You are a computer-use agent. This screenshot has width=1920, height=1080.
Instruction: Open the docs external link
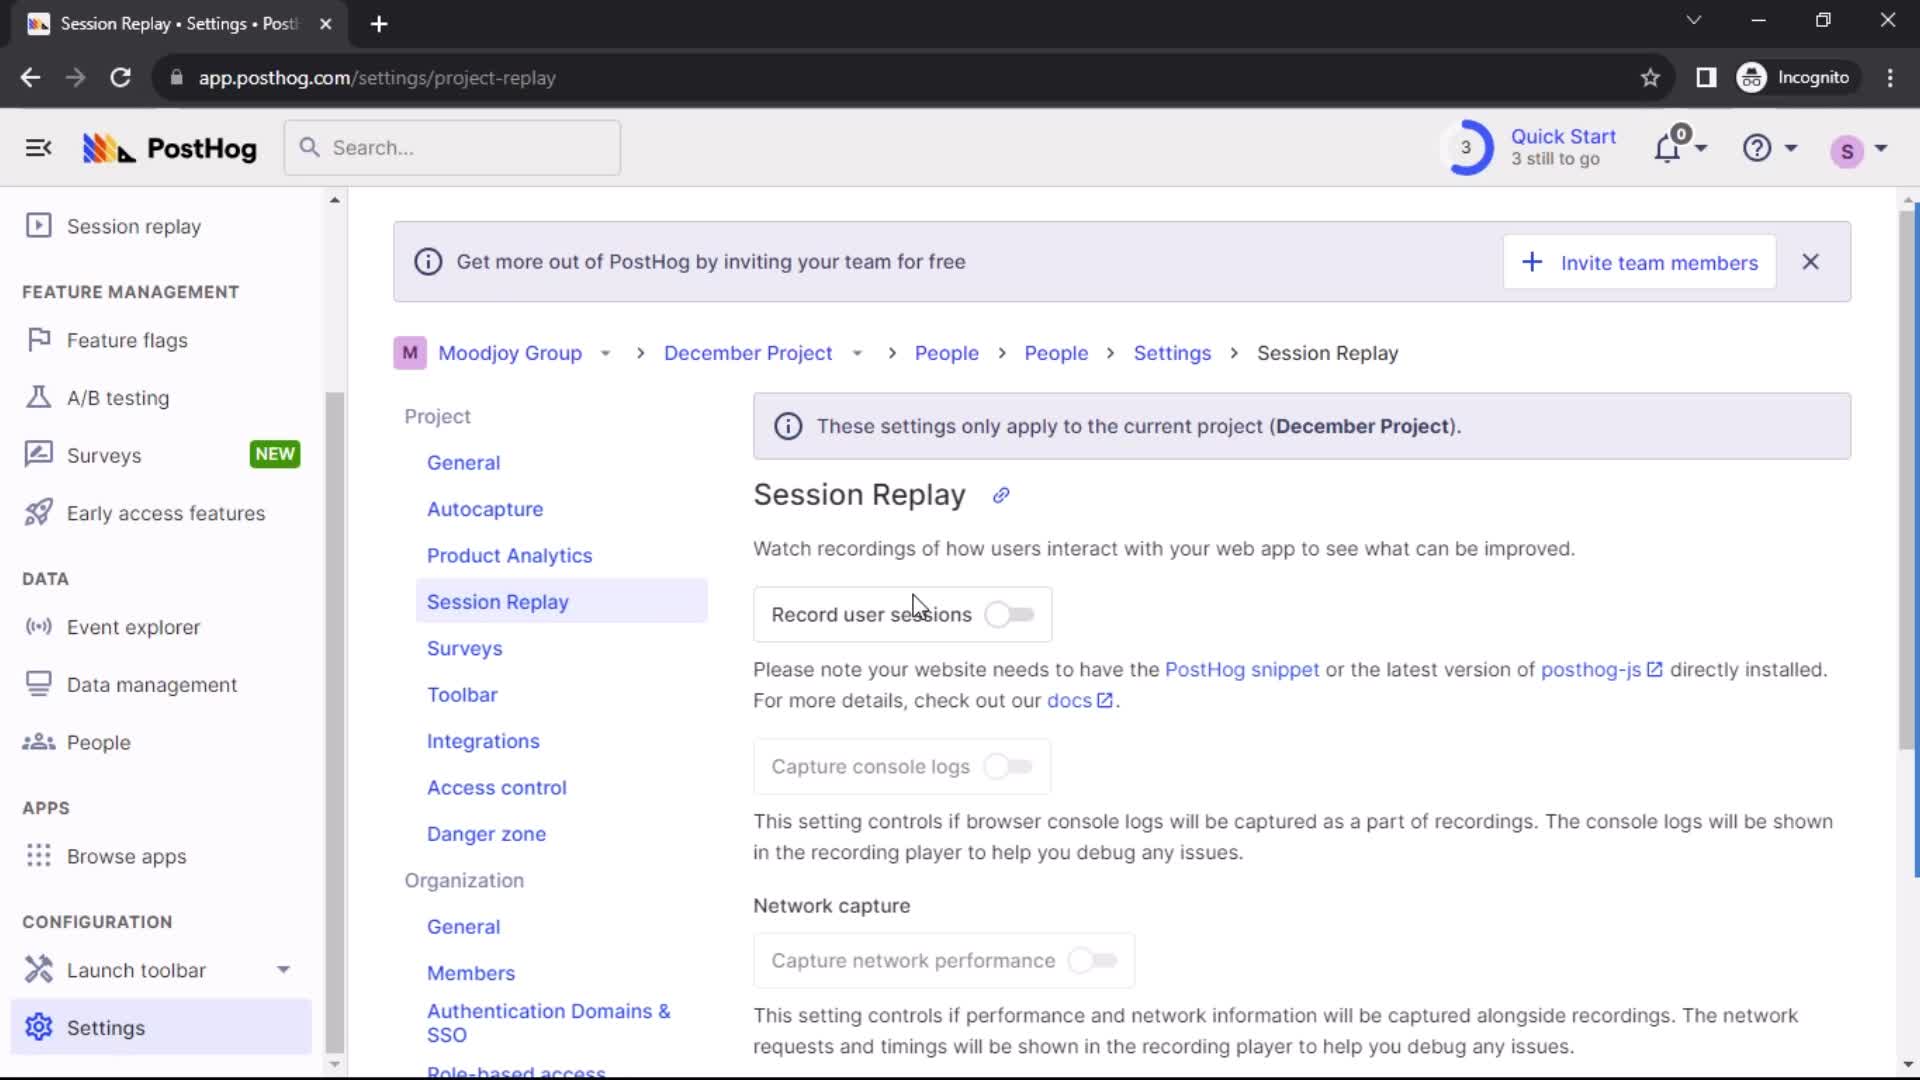(x=1069, y=700)
